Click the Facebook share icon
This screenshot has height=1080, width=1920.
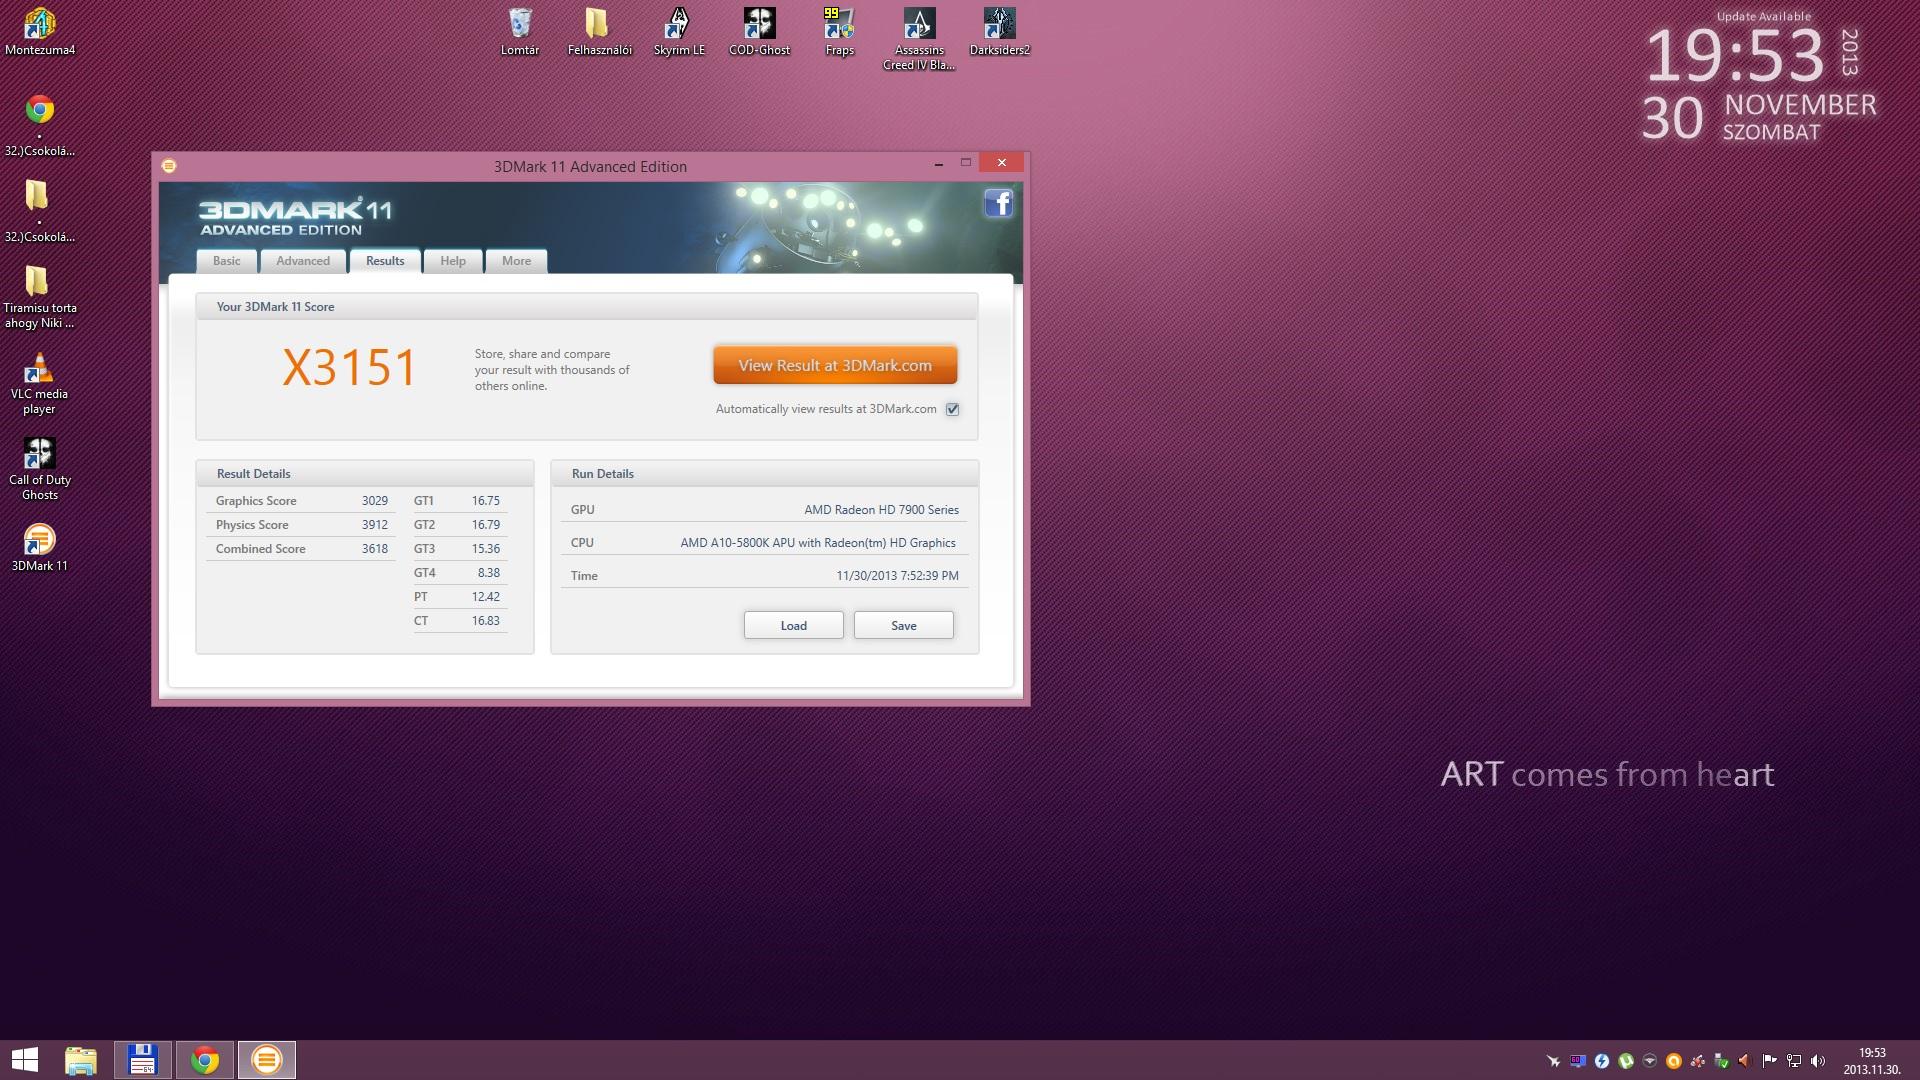998,203
